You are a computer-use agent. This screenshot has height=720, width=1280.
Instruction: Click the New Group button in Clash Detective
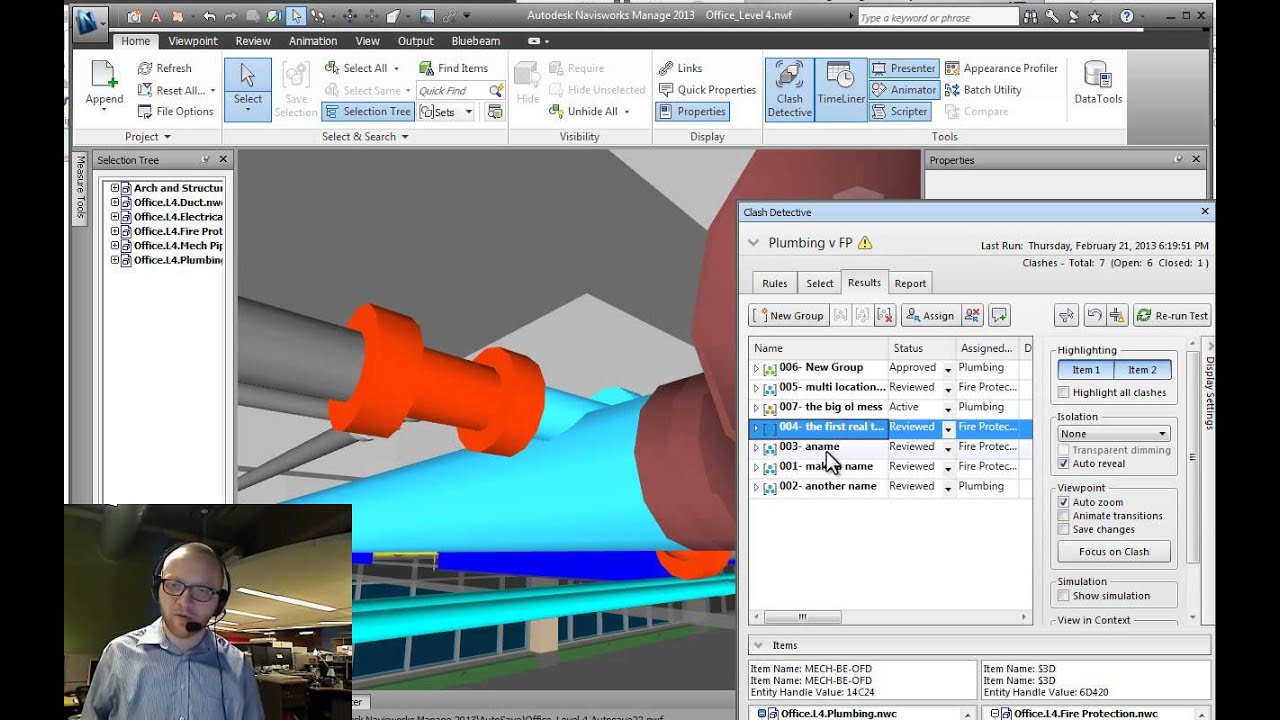click(x=788, y=315)
